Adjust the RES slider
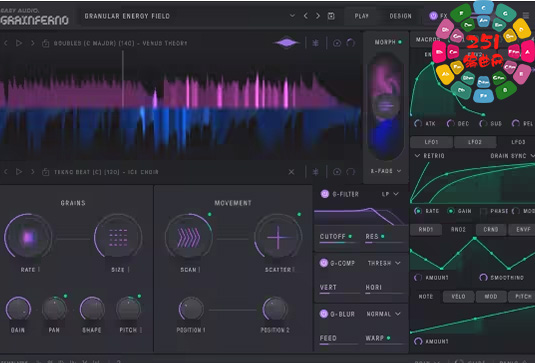The width and height of the screenshot is (535, 363). (385, 243)
